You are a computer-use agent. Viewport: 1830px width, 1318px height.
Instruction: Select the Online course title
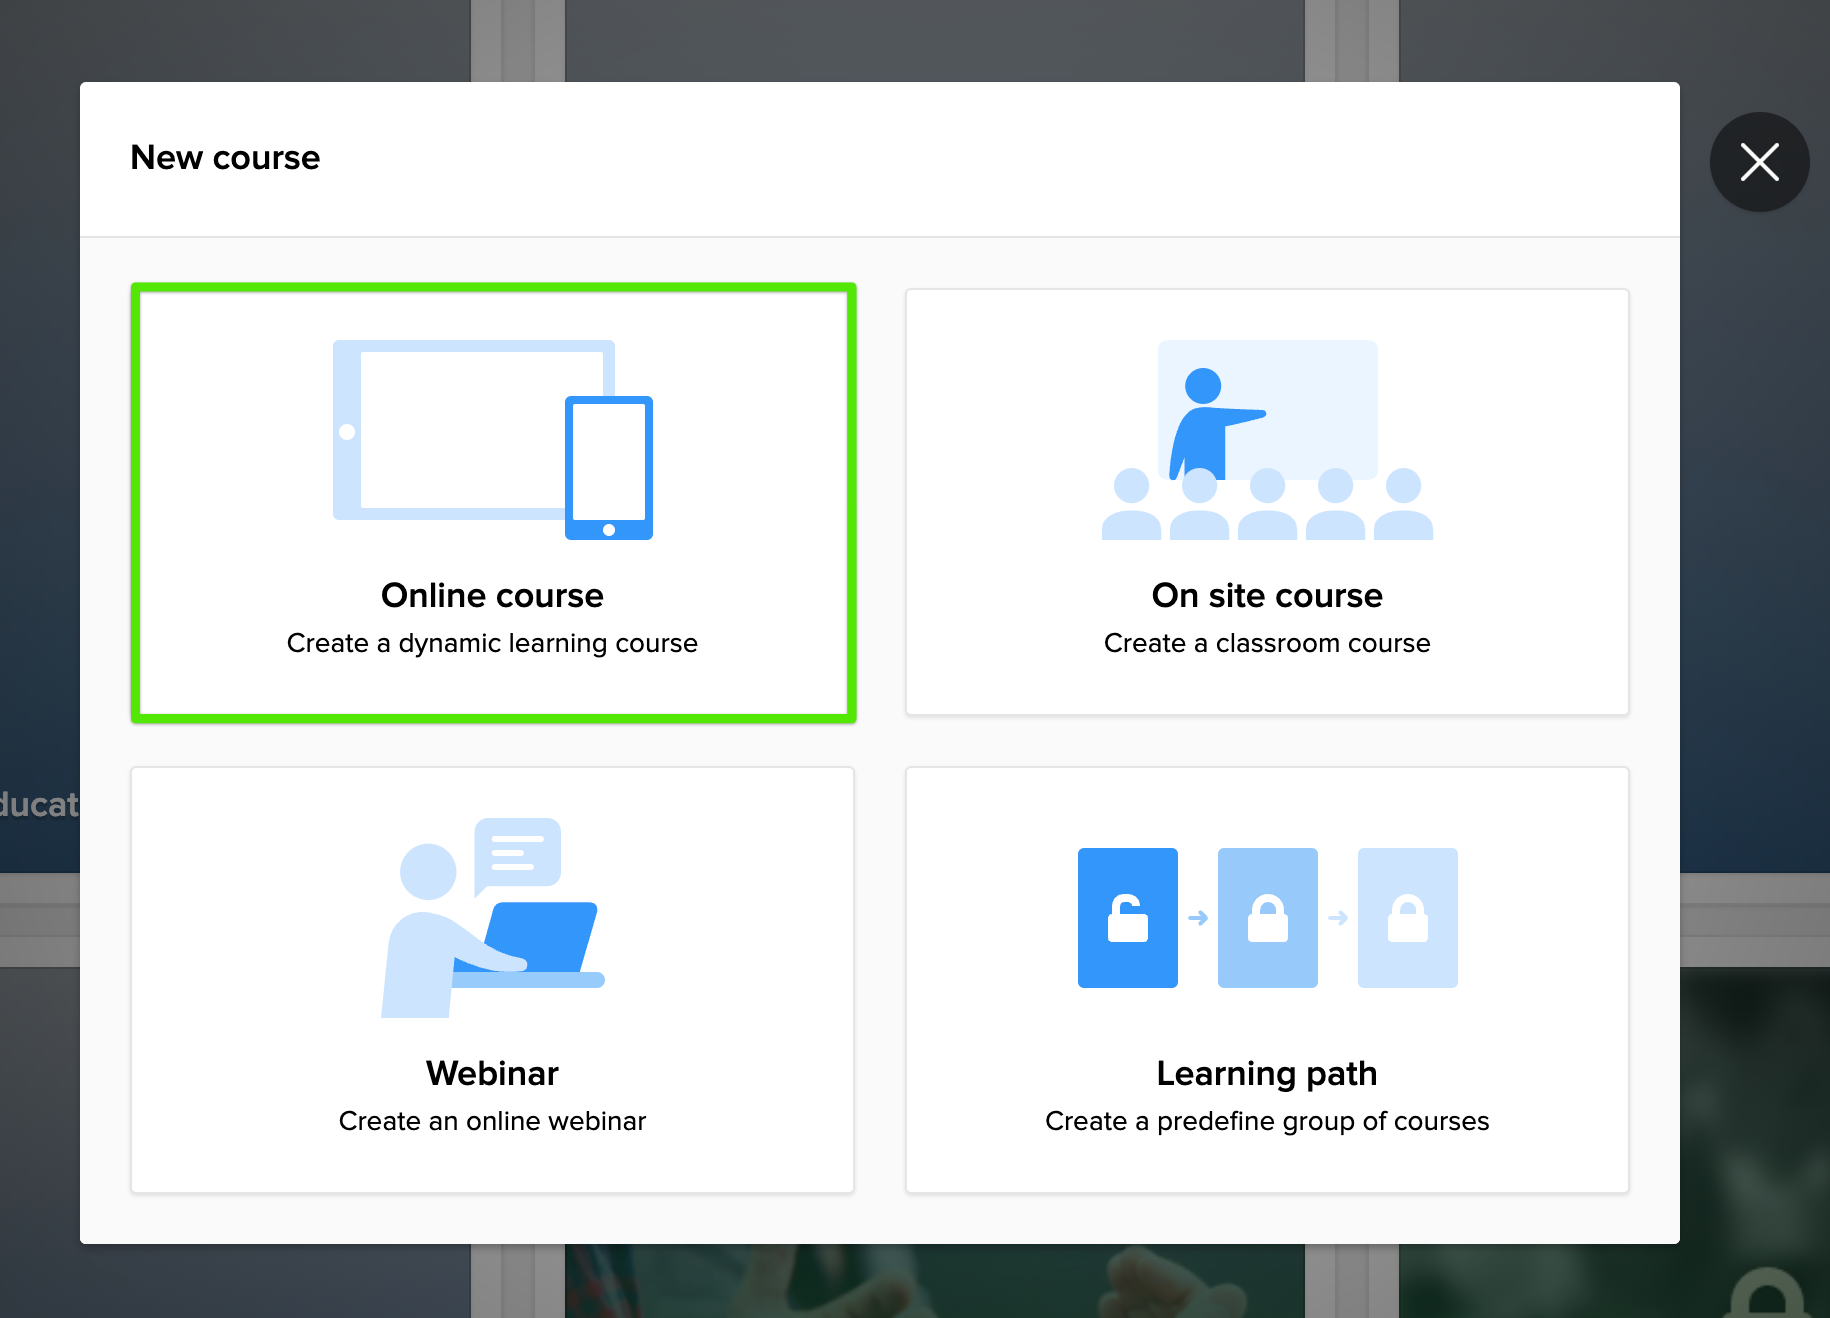[492, 595]
